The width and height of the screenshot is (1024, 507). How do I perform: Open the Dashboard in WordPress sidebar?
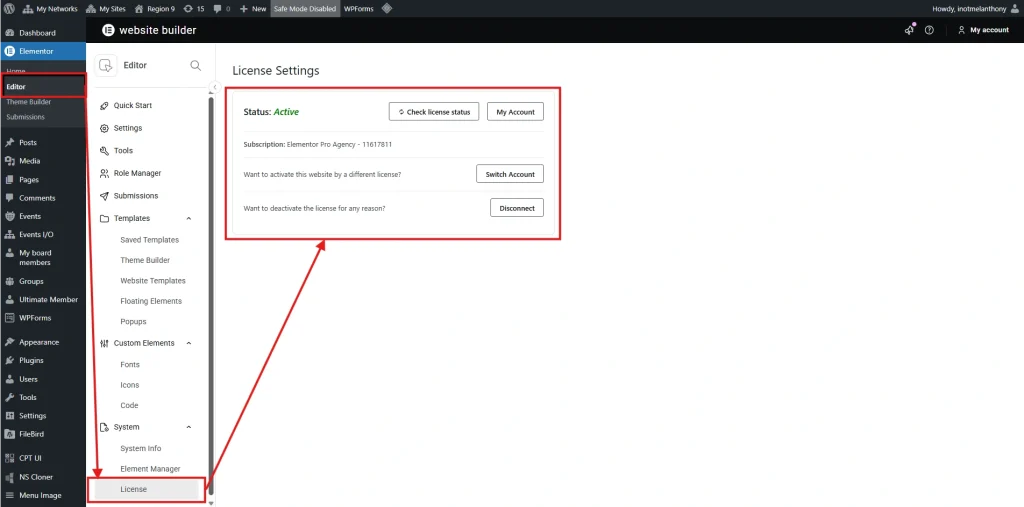tap(42, 33)
